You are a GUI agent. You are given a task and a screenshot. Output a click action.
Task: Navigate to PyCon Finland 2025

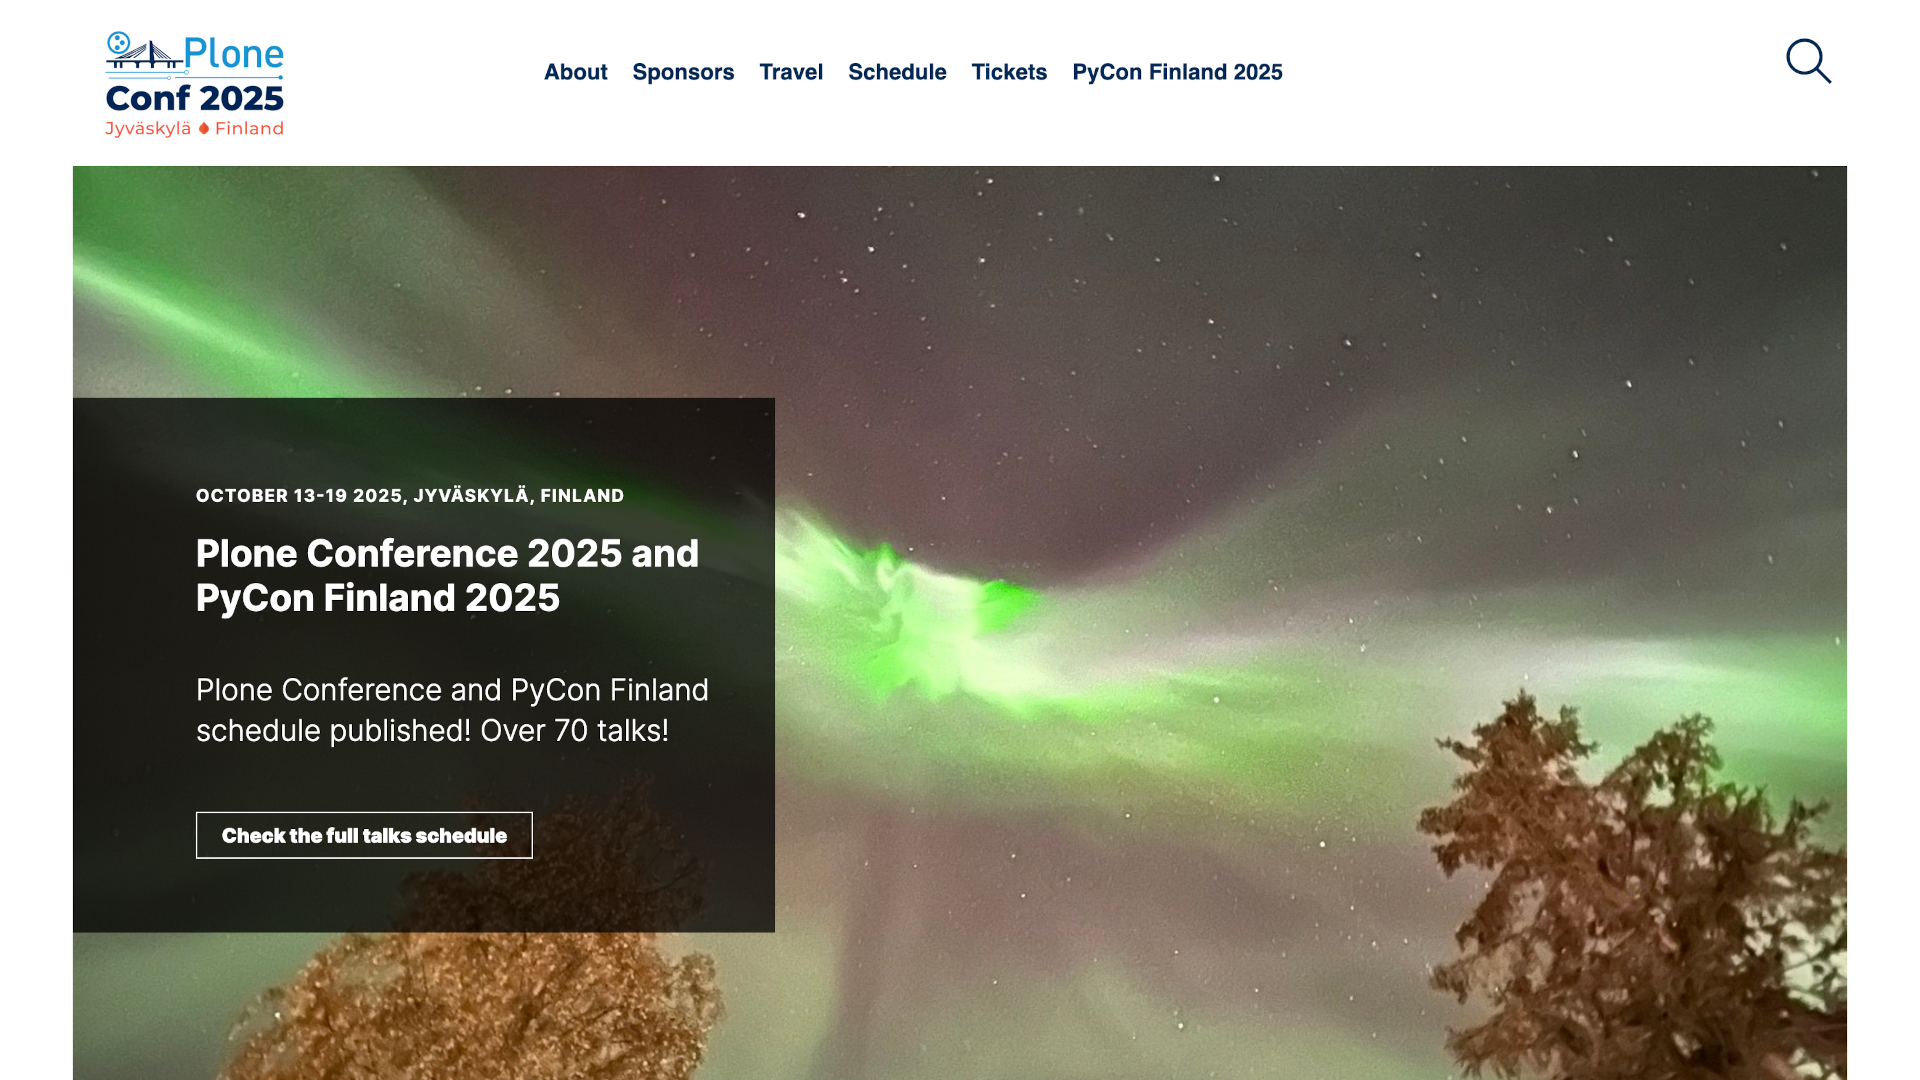(1177, 72)
